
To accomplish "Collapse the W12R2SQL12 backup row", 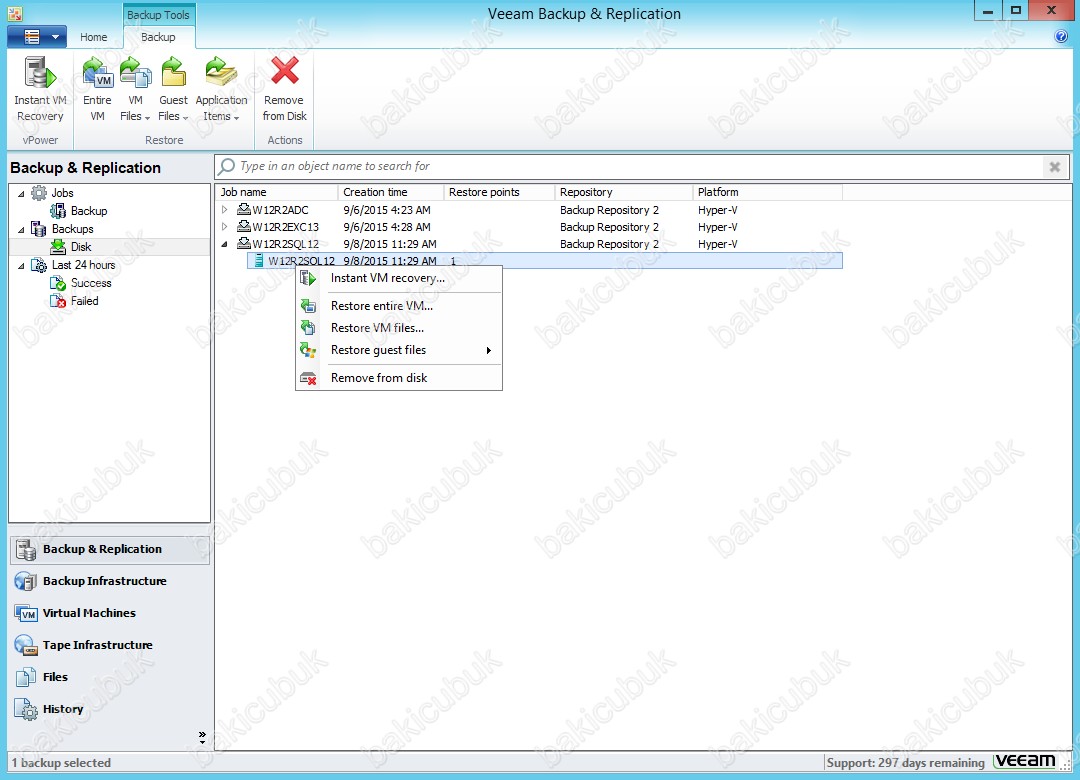I will coord(225,244).
